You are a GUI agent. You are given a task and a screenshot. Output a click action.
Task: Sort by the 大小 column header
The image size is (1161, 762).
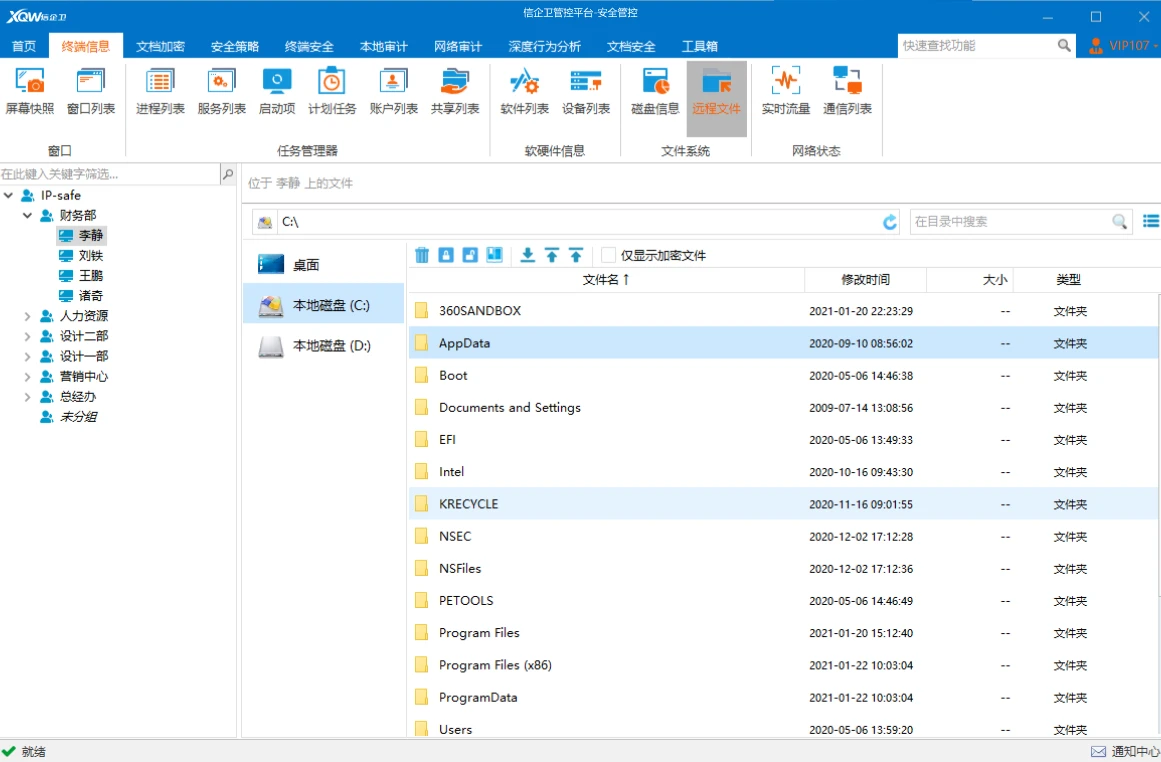pyautogui.click(x=969, y=279)
